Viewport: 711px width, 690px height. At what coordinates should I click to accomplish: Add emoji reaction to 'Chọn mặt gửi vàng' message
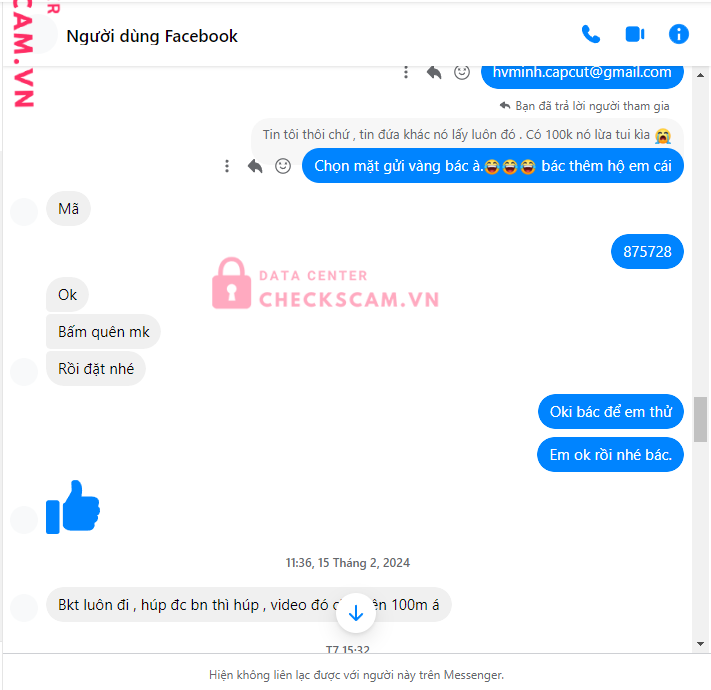pyautogui.click(x=282, y=166)
